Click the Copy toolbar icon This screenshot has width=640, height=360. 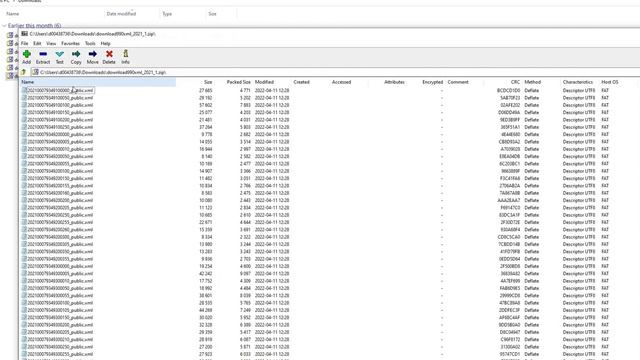pyautogui.click(x=76, y=57)
